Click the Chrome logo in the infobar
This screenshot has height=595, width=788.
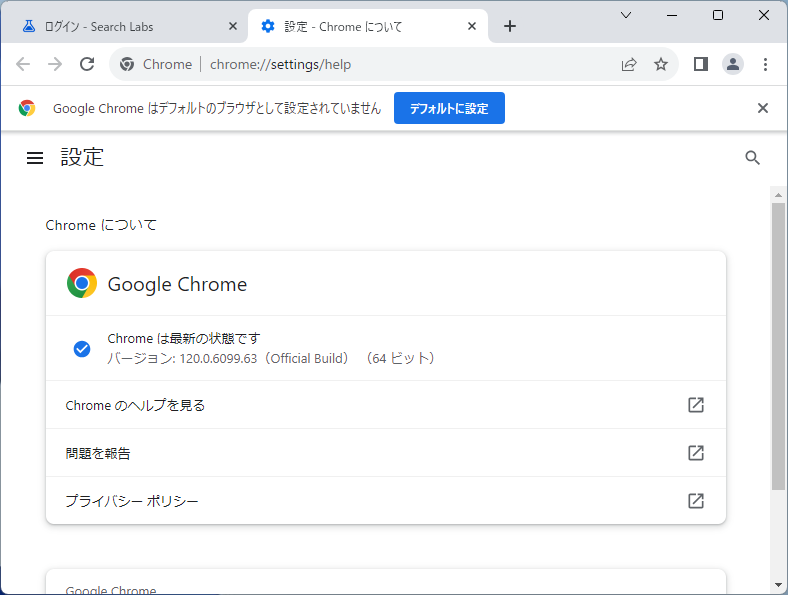tap(27, 108)
